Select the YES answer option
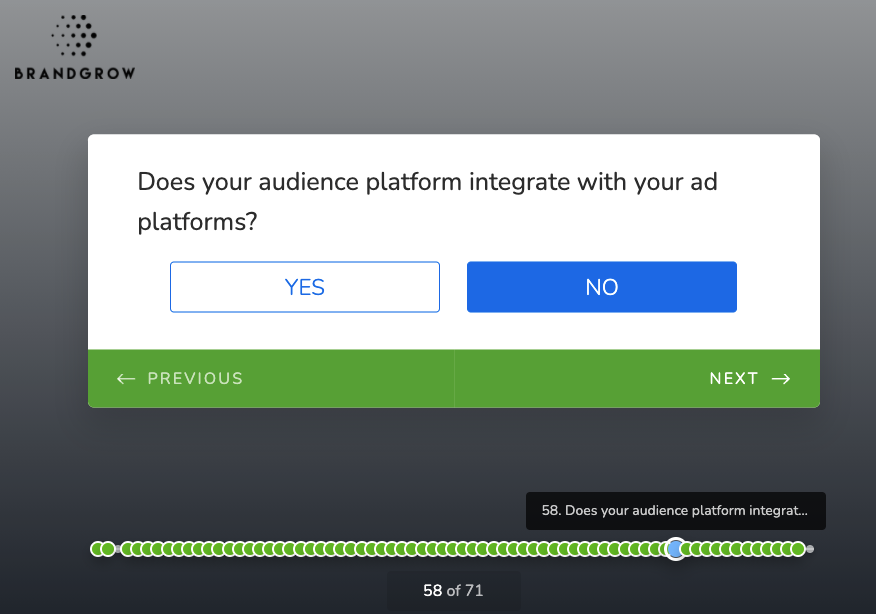The image size is (876, 614). 305,287
